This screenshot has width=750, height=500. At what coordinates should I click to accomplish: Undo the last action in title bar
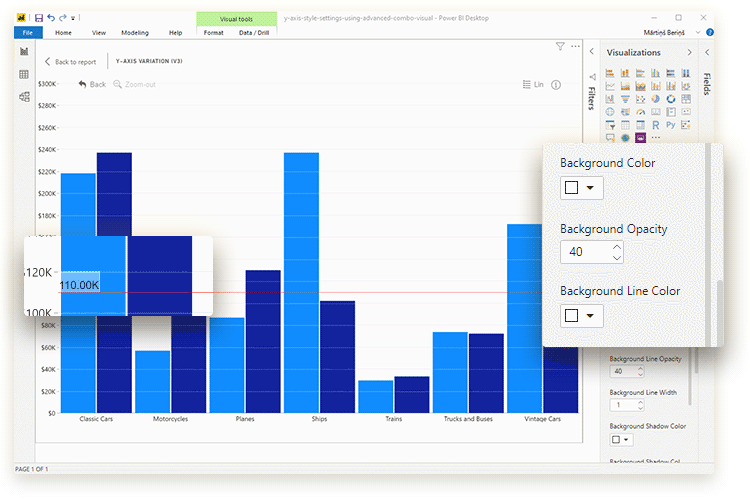click(51, 18)
